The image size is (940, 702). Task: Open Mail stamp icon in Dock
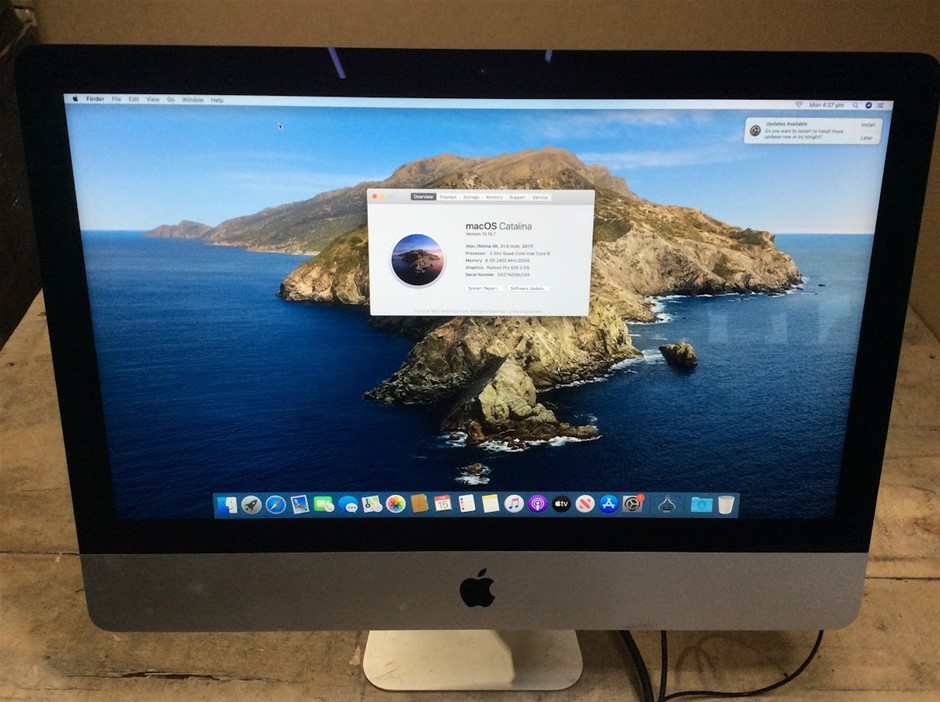(x=299, y=504)
